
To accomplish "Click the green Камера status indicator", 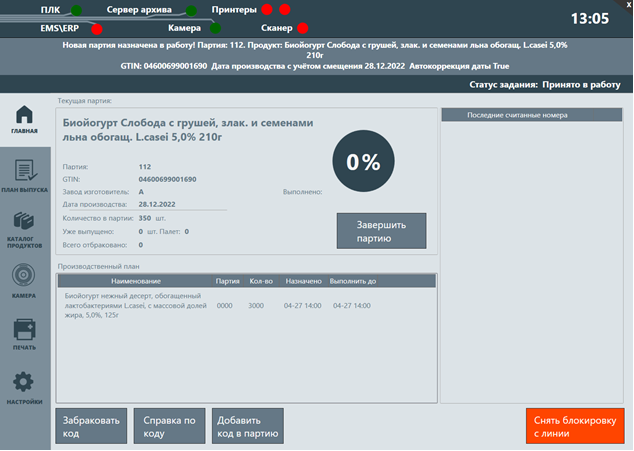I will point(216,28).
